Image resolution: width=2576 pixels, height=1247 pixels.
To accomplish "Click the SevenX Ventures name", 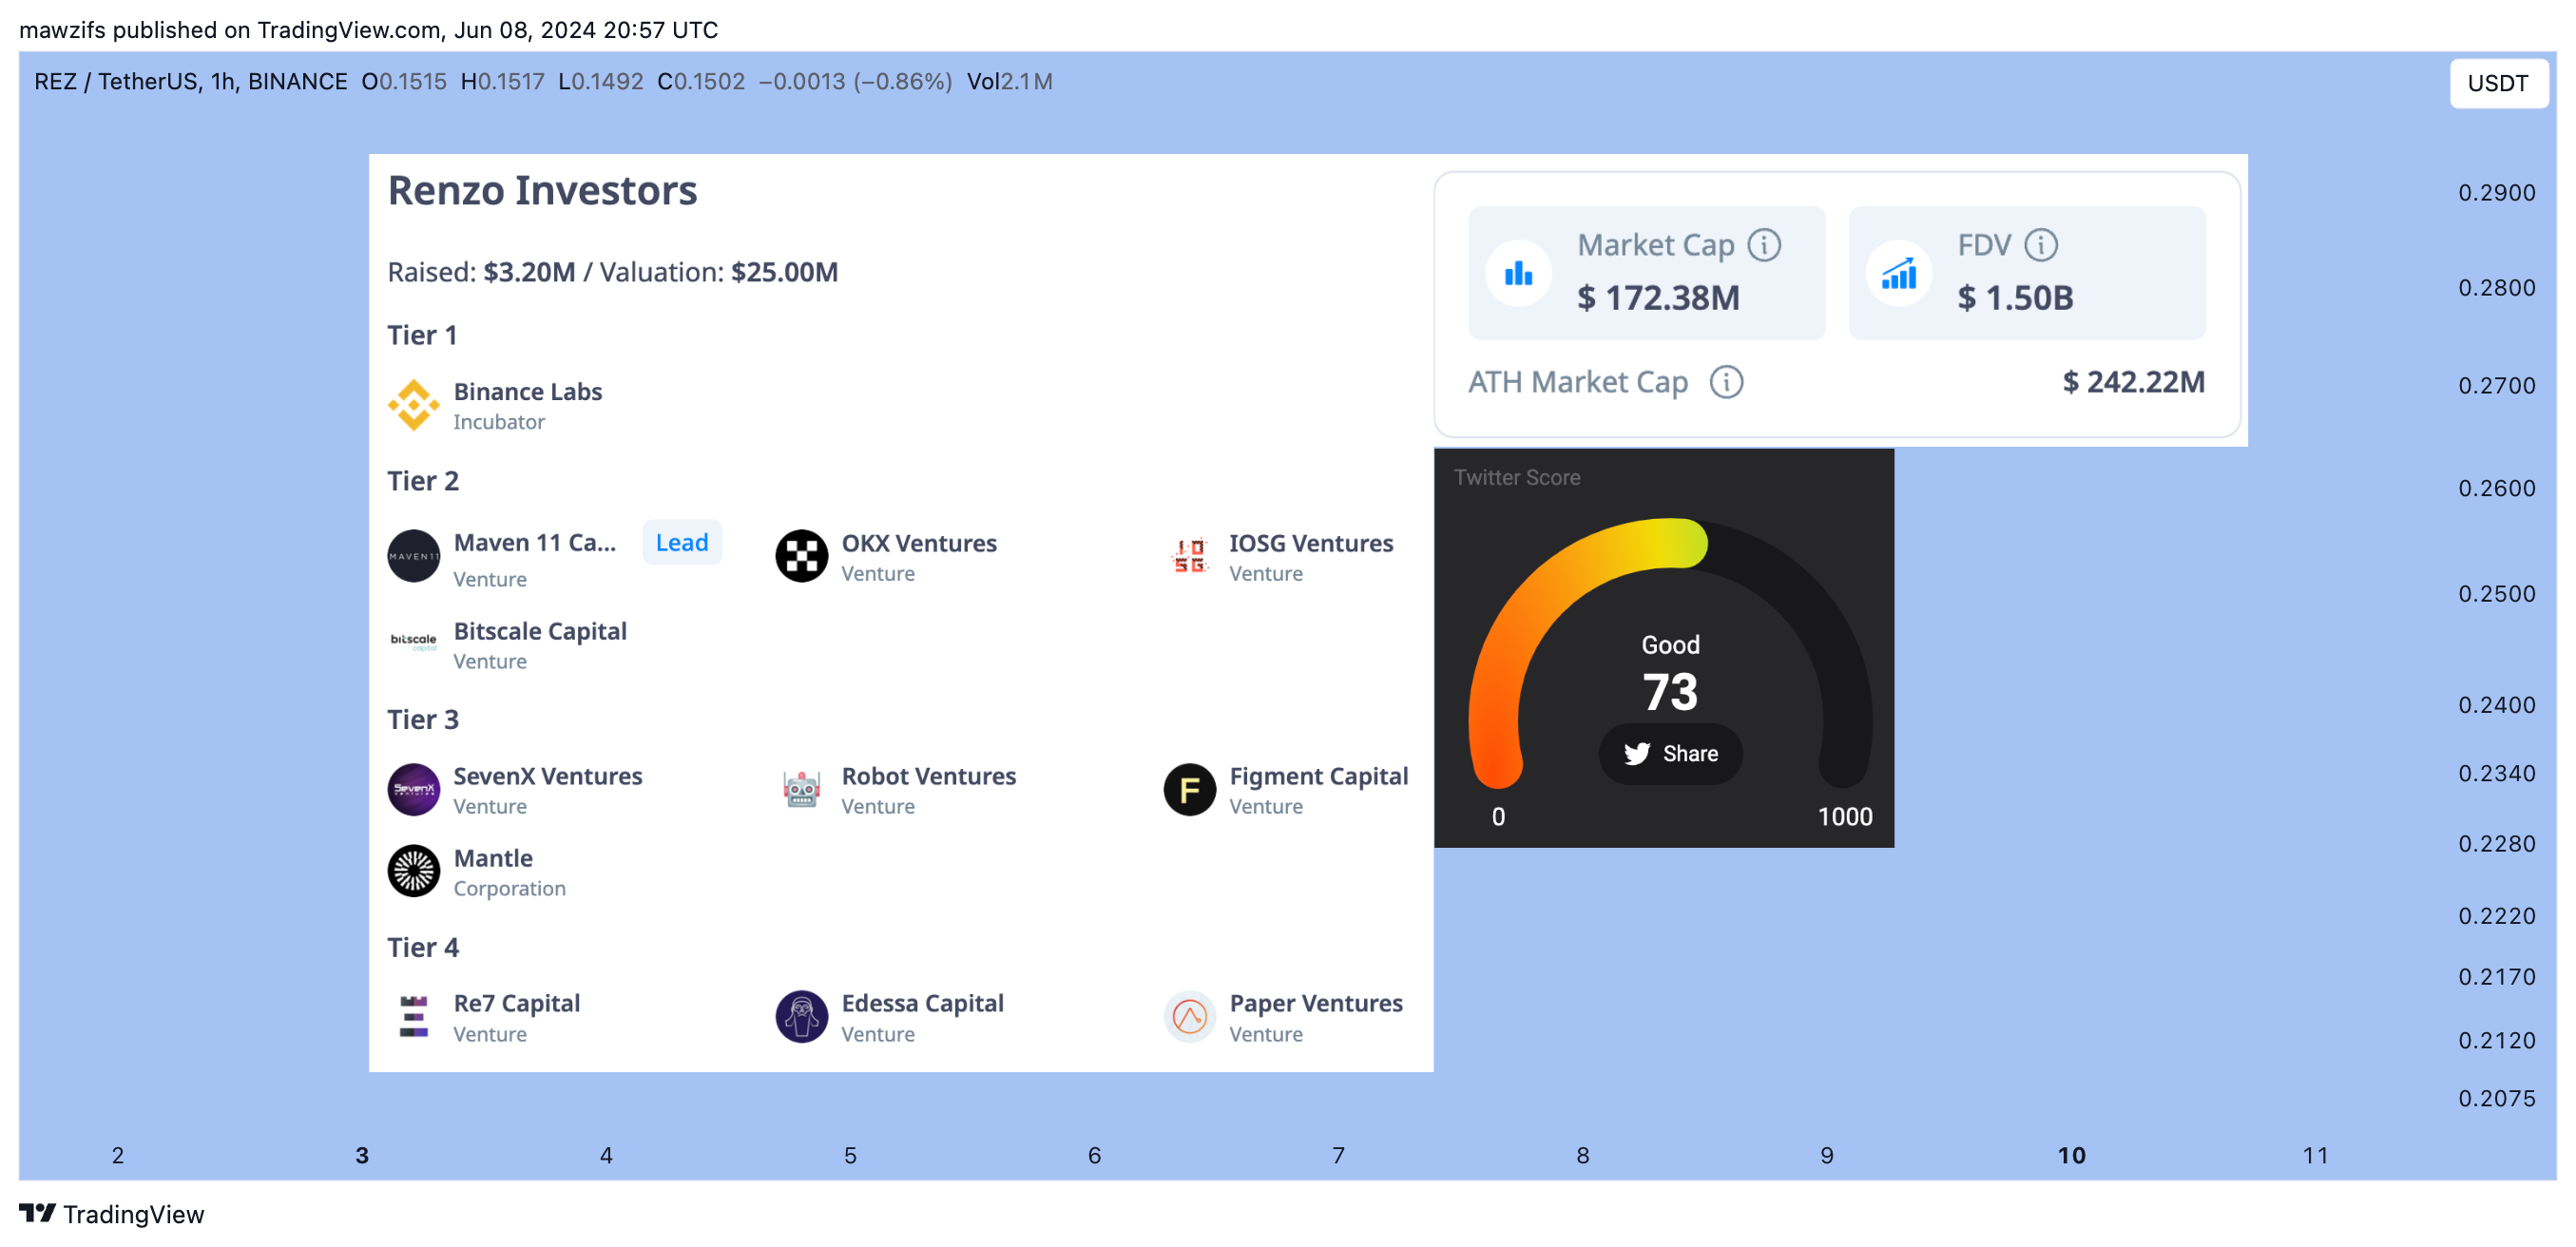I will [547, 776].
